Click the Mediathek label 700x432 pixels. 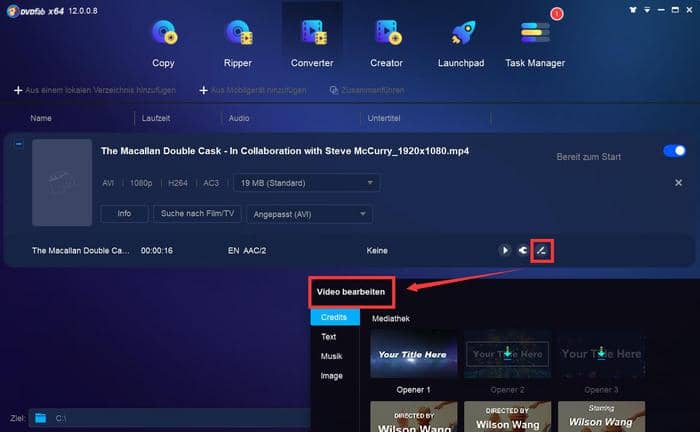point(391,319)
